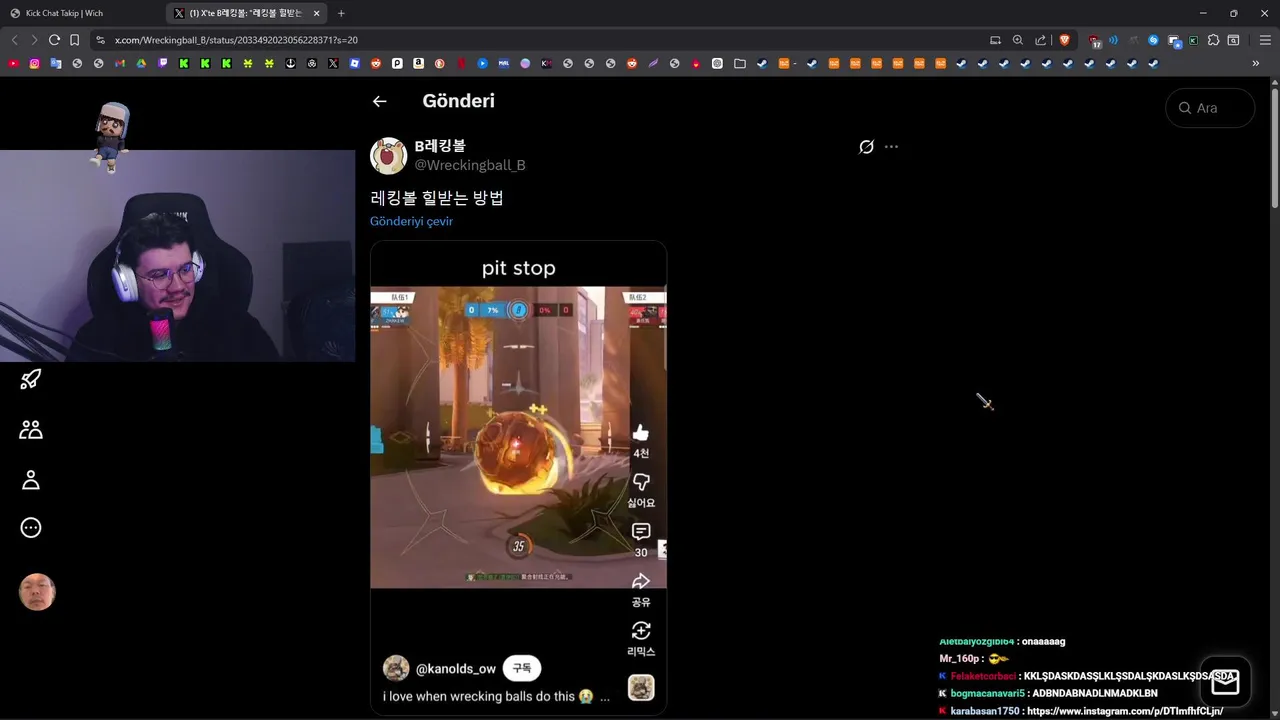The height and width of the screenshot is (720, 1280).
Task: Click the bookmark page icon in toolbar
Action: [75, 40]
